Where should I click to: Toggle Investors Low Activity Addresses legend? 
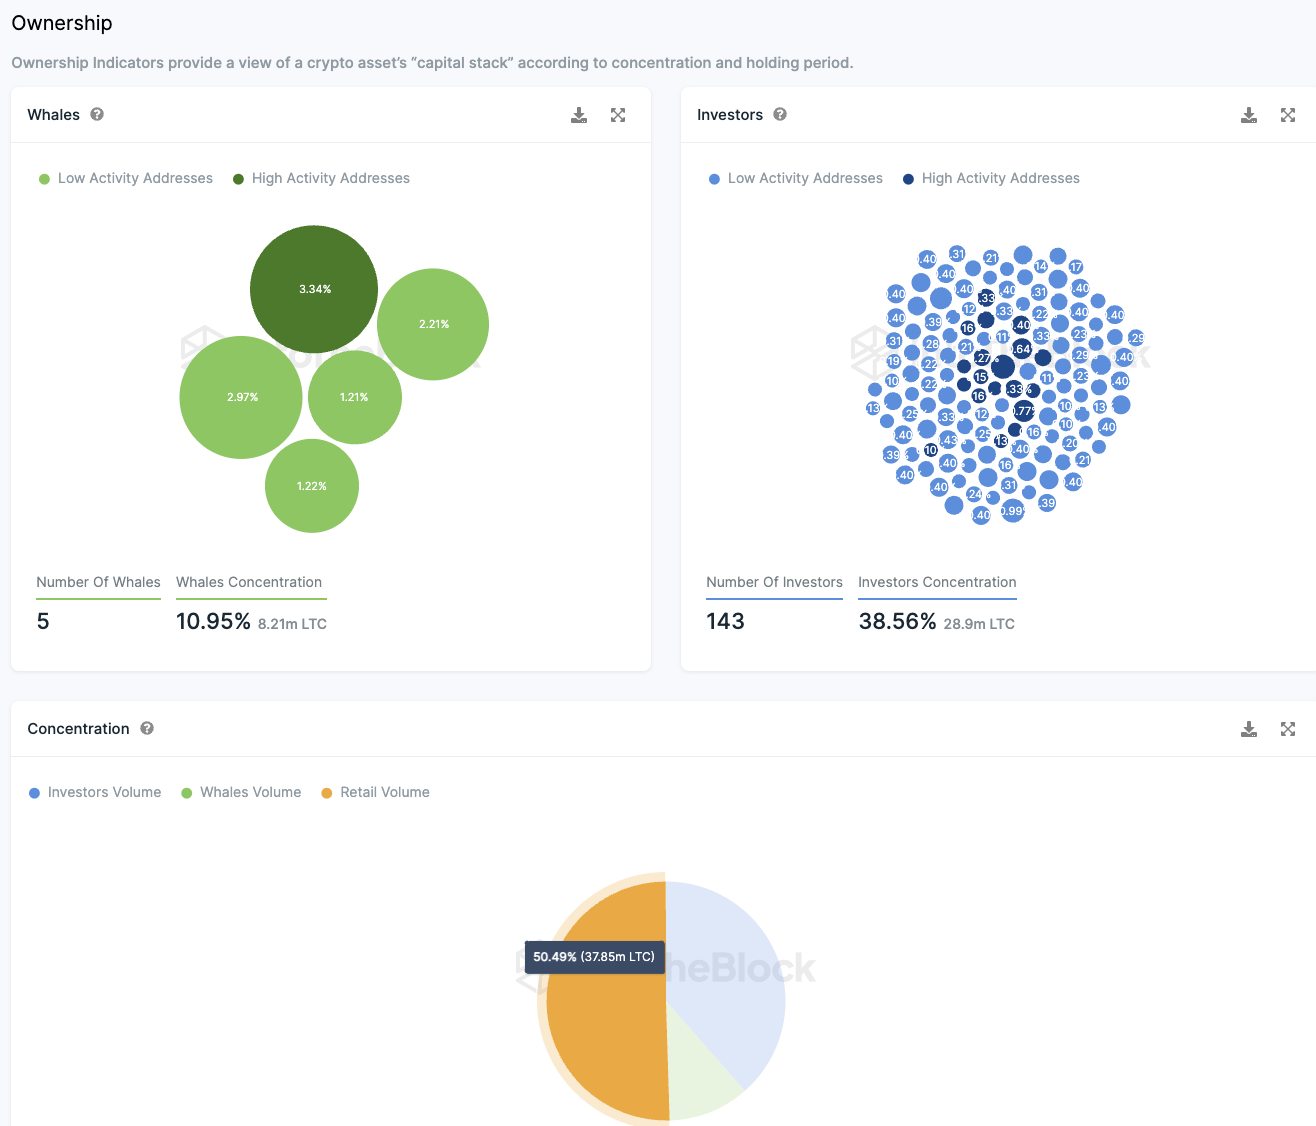point(796,178)
